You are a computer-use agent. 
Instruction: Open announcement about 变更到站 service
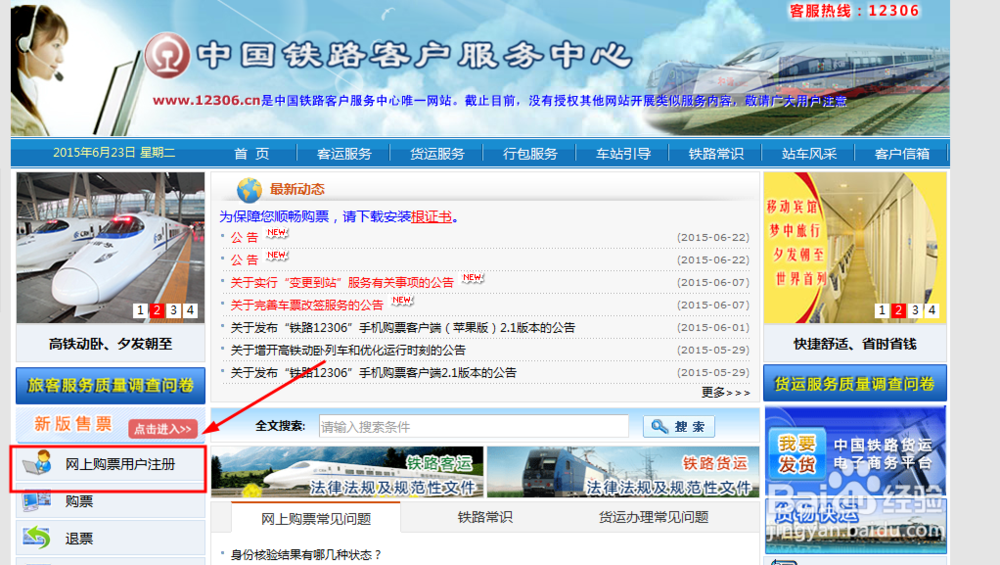341,282
